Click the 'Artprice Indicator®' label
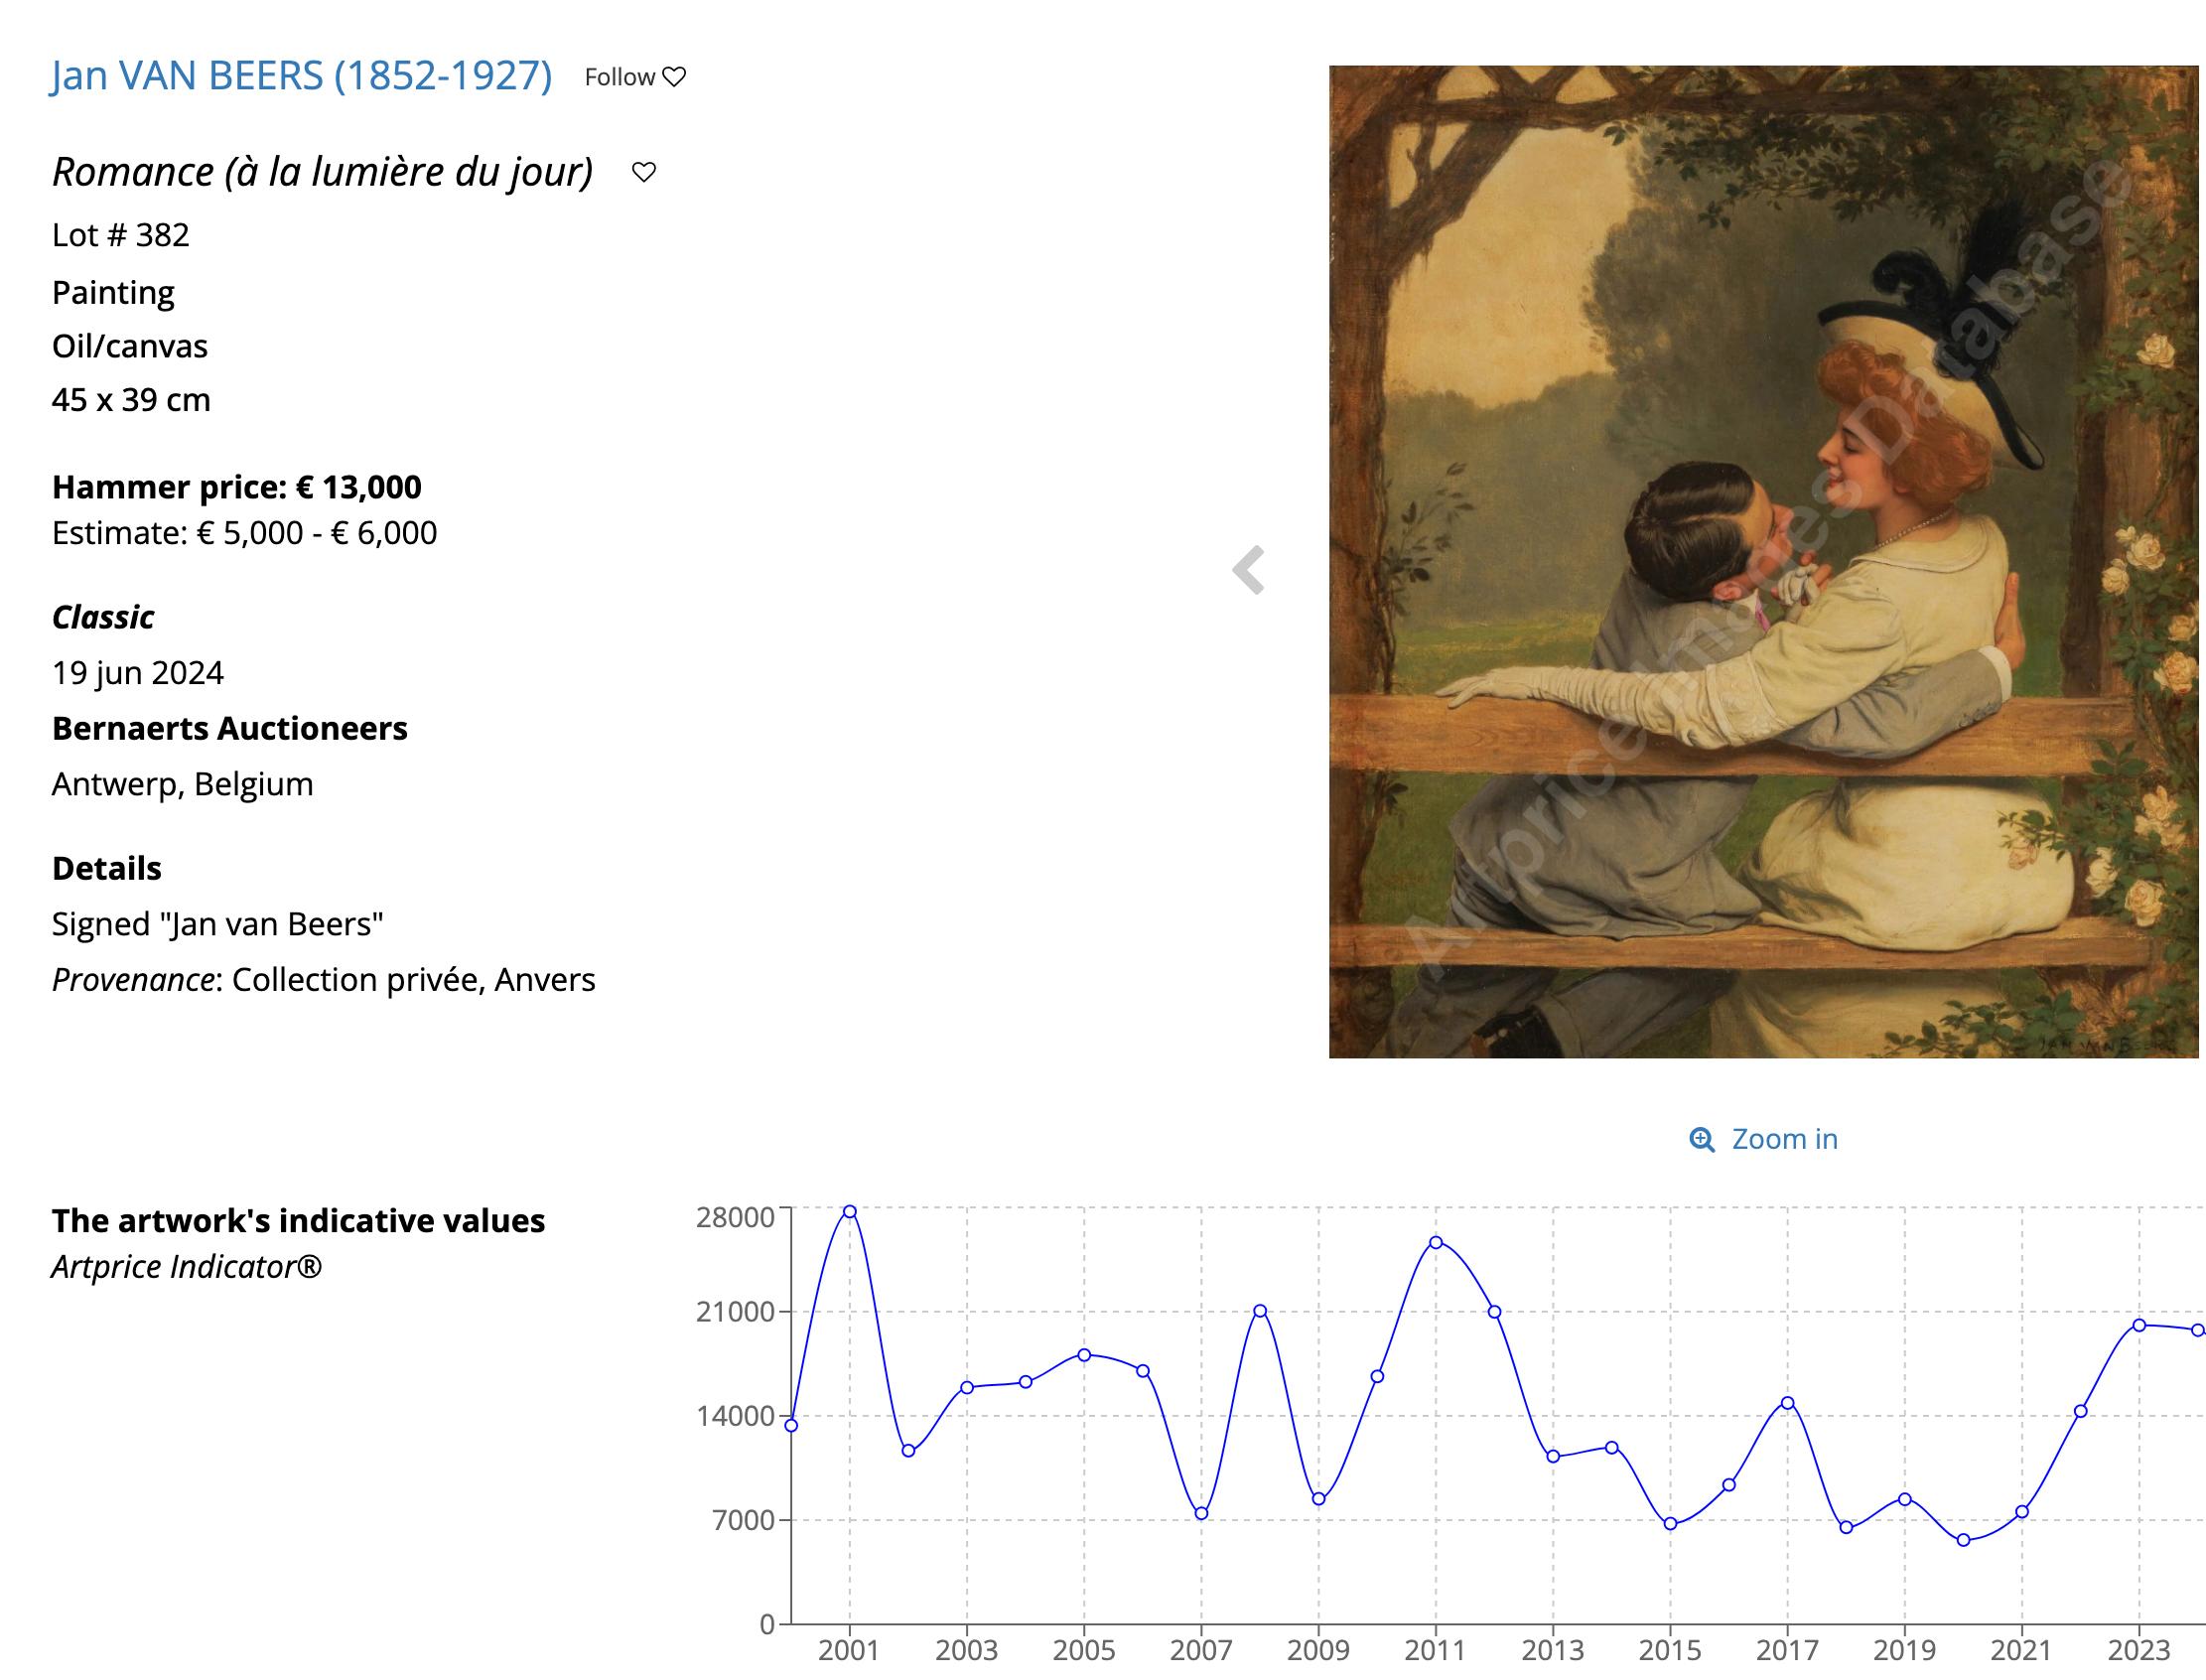The image size is (2206, 1680). (187, 1267)
